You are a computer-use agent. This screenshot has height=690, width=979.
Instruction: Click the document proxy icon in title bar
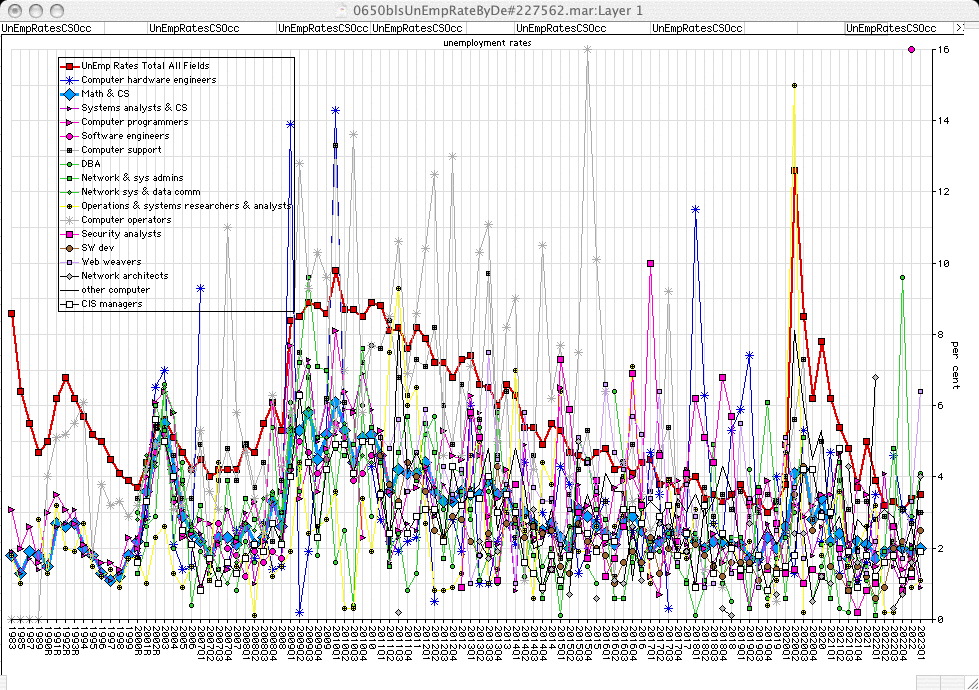pos(343,10)
